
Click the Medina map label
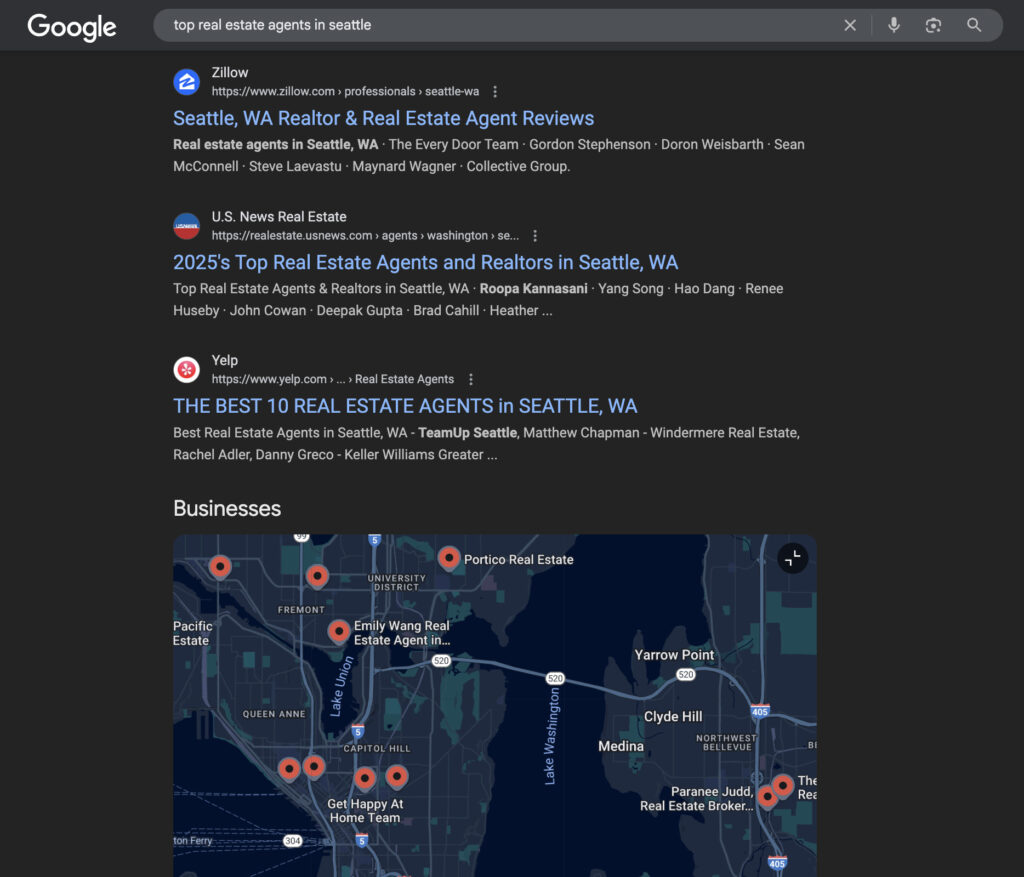620,746
